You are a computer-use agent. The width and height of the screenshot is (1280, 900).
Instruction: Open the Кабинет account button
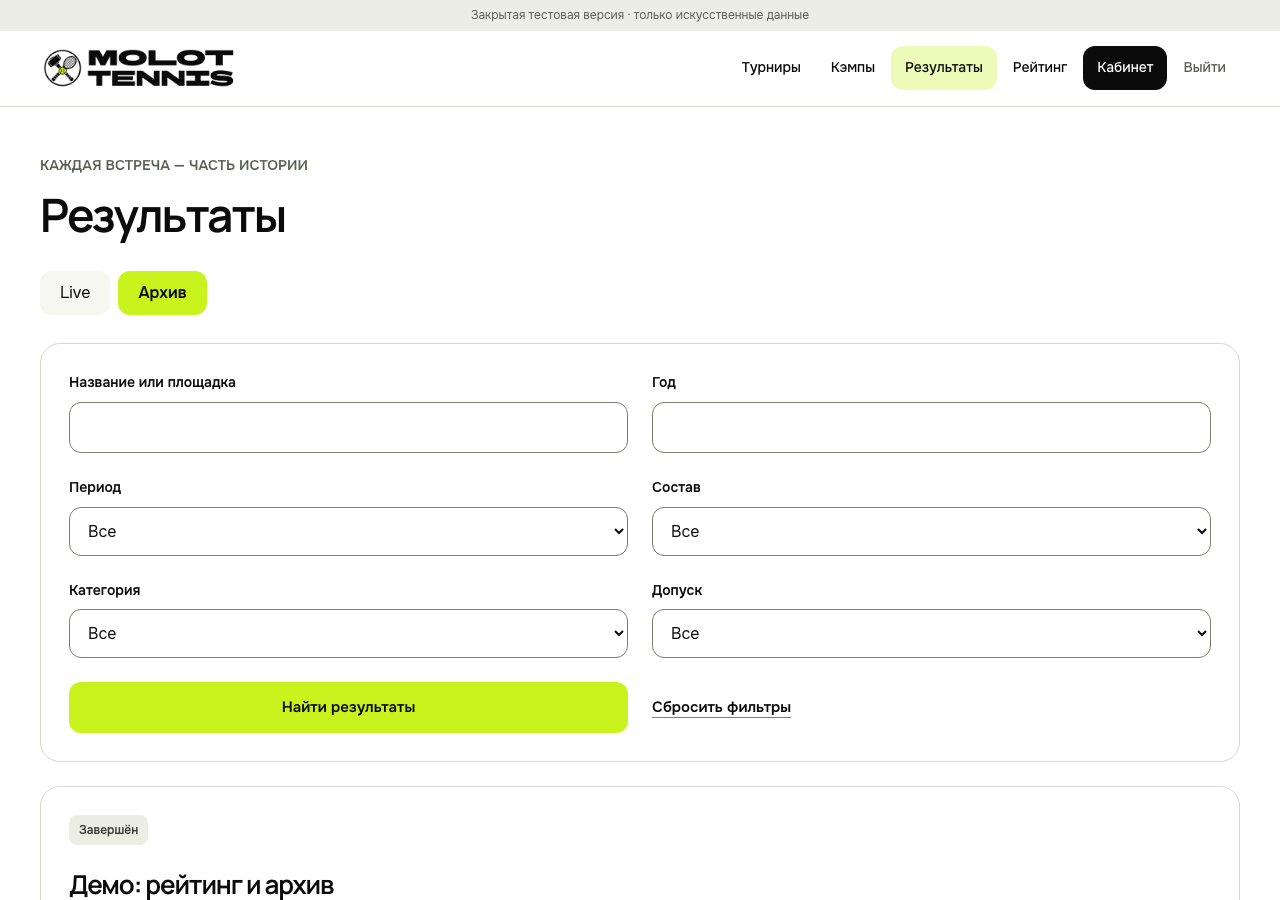click(1125, 68)
